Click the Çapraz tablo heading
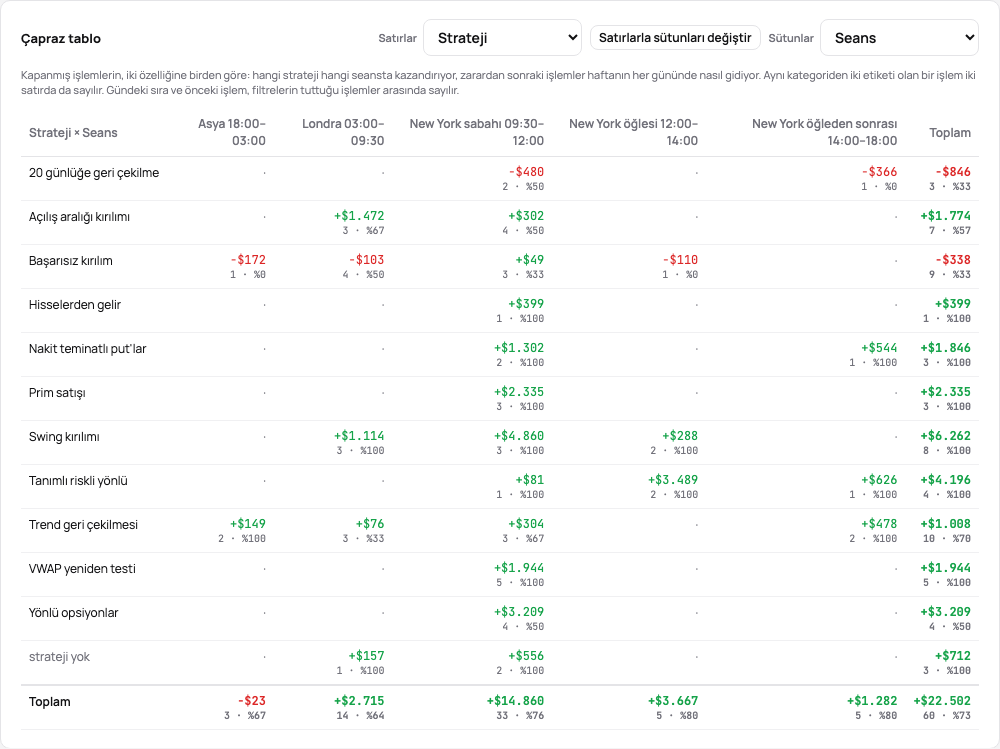The width and height of the screenshot is (1000, 749). pos(61,38)
